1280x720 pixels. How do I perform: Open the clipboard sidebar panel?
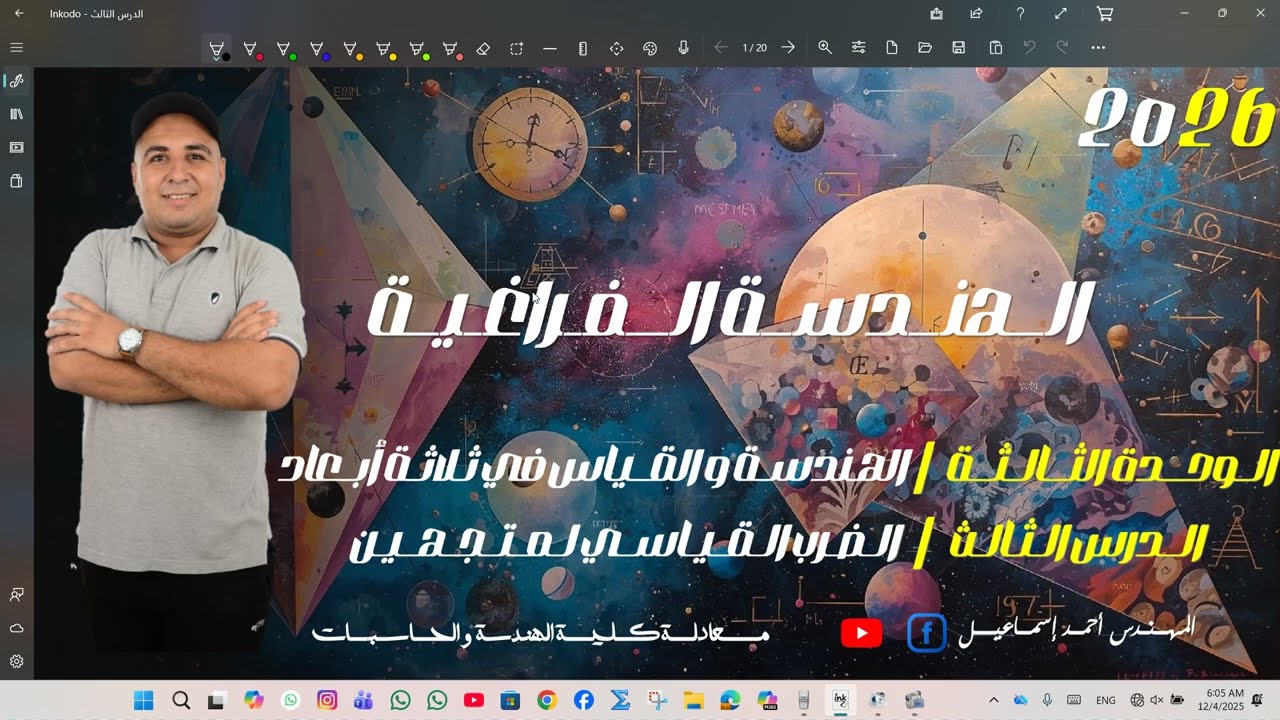[16, 181]
